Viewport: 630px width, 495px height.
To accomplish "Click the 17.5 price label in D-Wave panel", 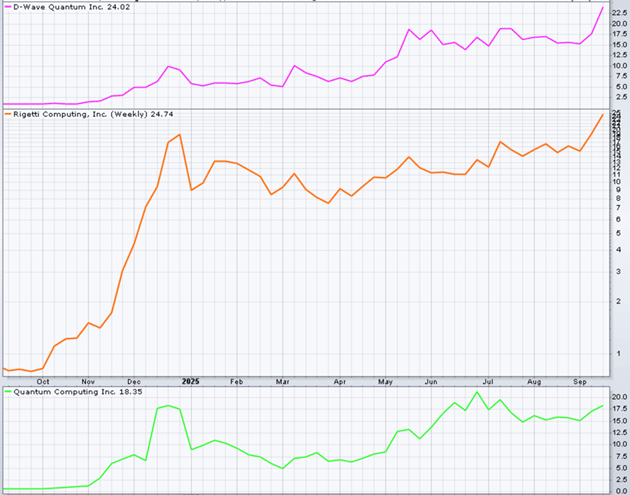I will tap(619, 34).
